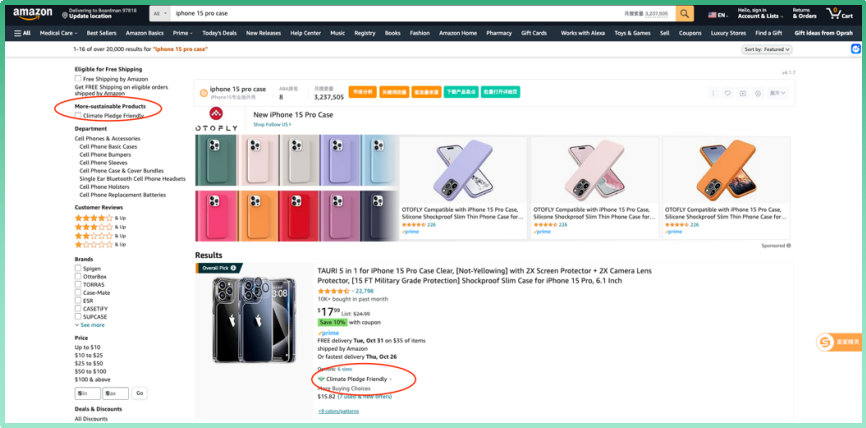Filter by 4 stars & up rating

99,218
